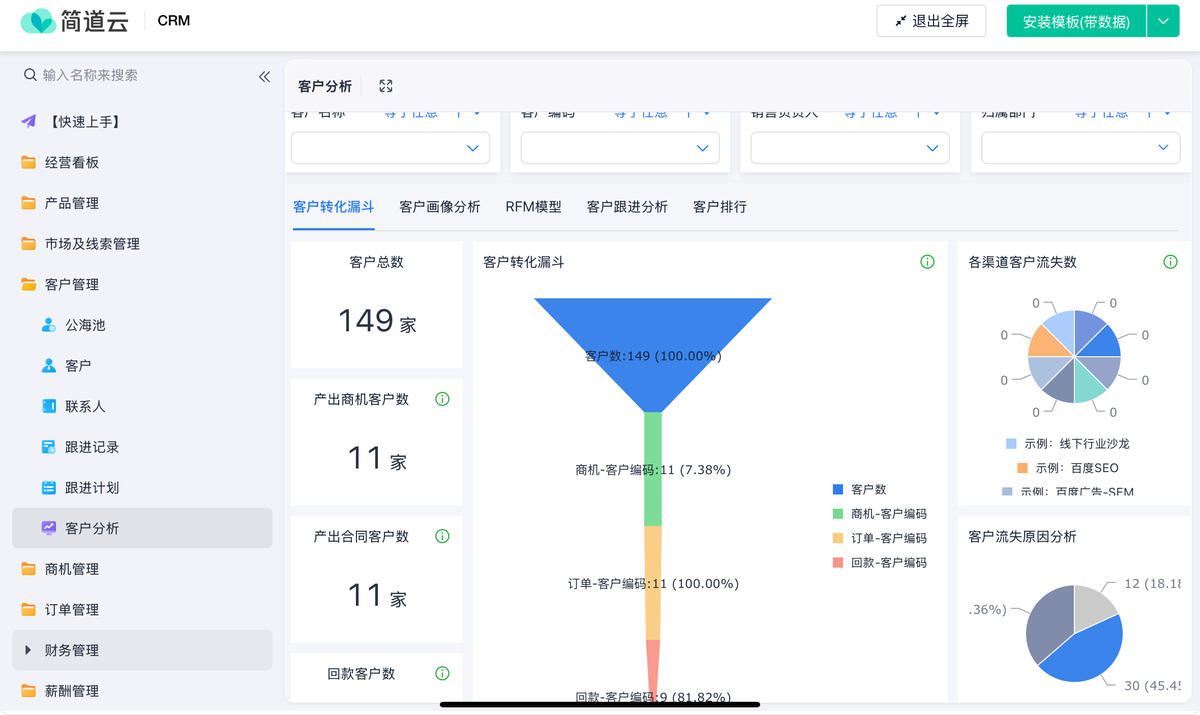Click the search magnifier icon in sidebar

(30, 75)
